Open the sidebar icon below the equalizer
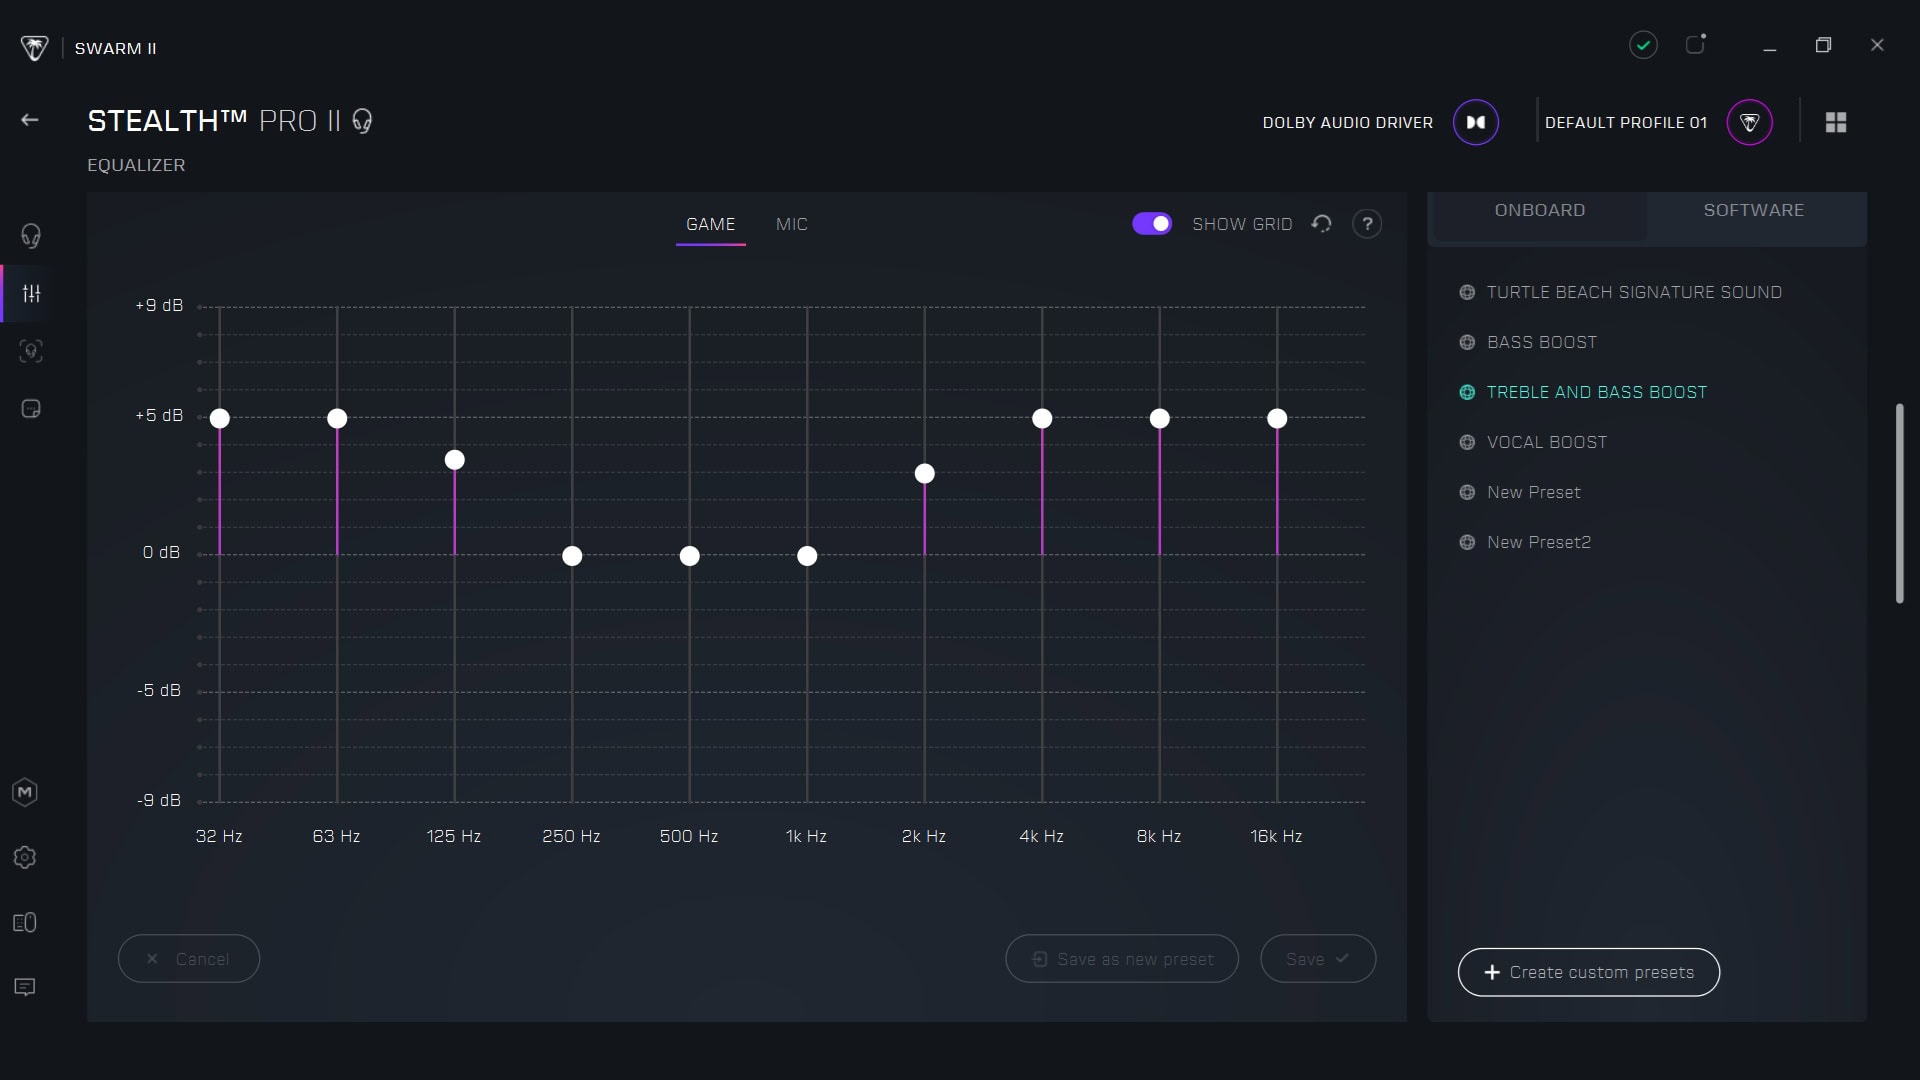Screen dimensions: 1920x1080 click(31, 351)
